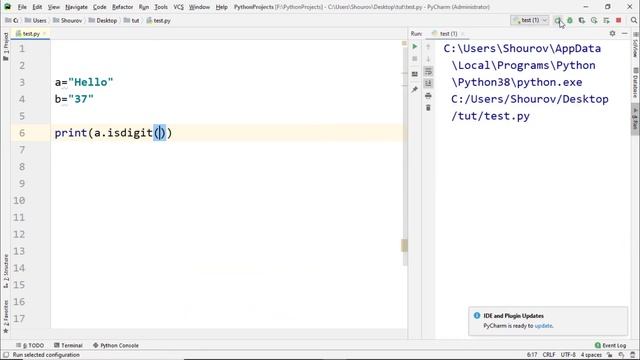Open the Window menu

199,7
